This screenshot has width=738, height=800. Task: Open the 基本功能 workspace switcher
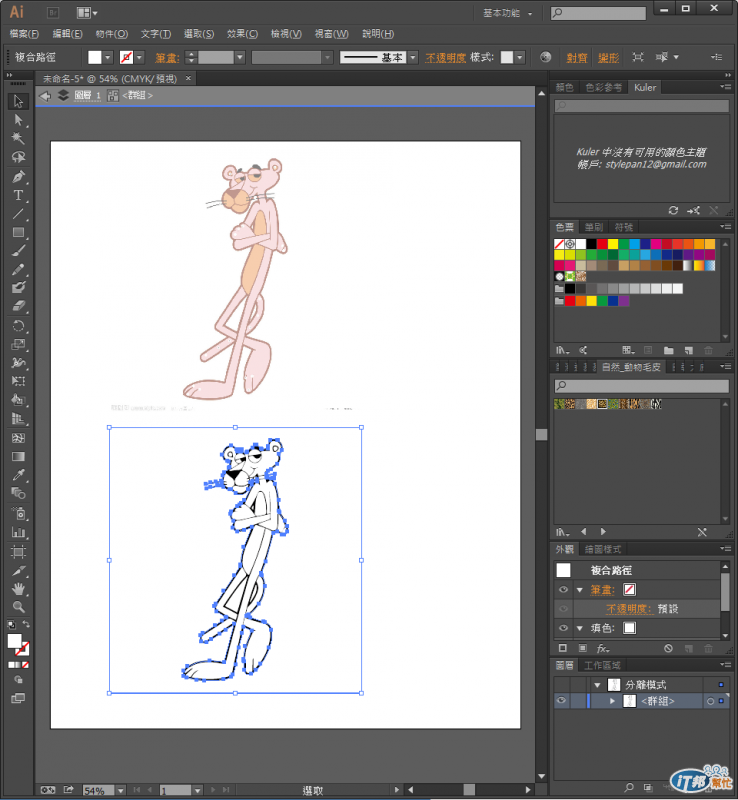507,13
